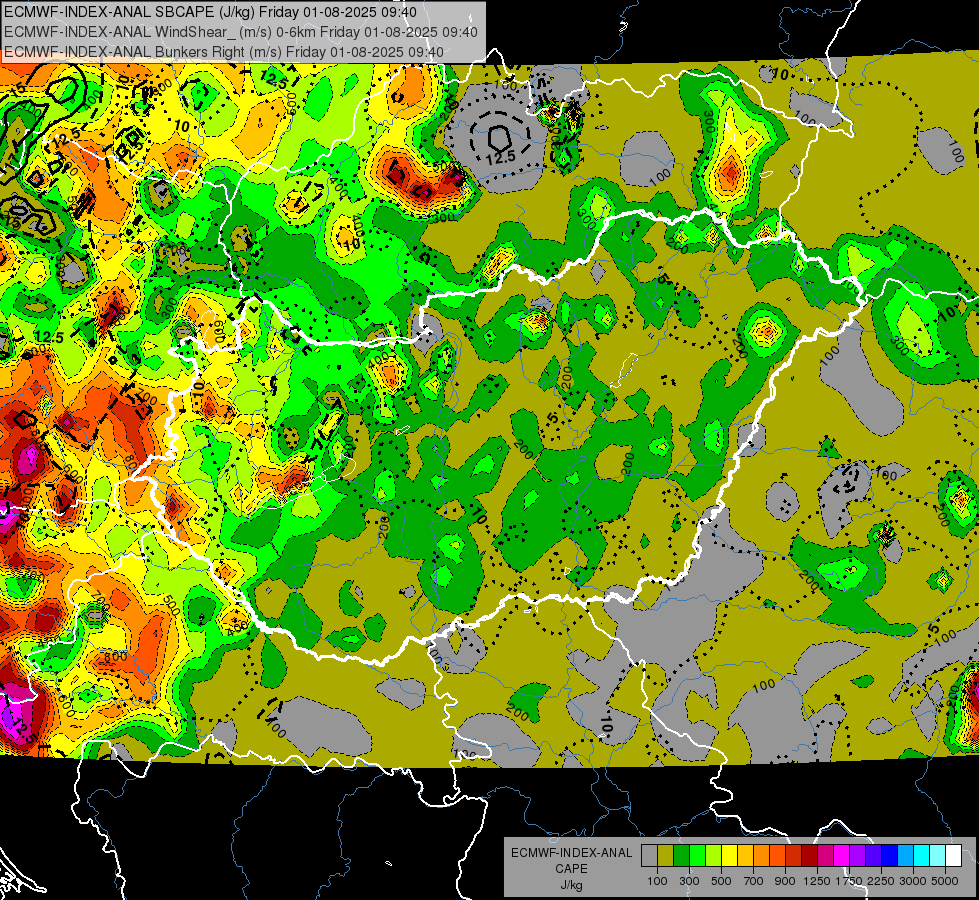This screenshot has height=900, width=979.
Task: Click the 3000 value on the legend
Action: point(912,881)
